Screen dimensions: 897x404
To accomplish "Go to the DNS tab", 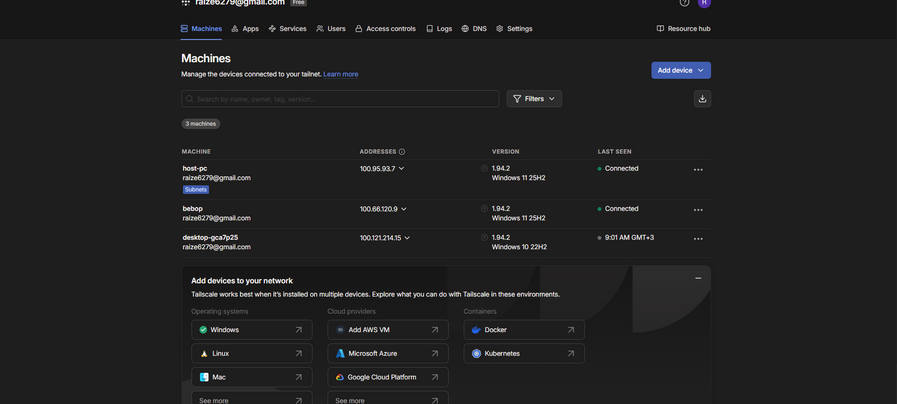I will click(474, 29).
